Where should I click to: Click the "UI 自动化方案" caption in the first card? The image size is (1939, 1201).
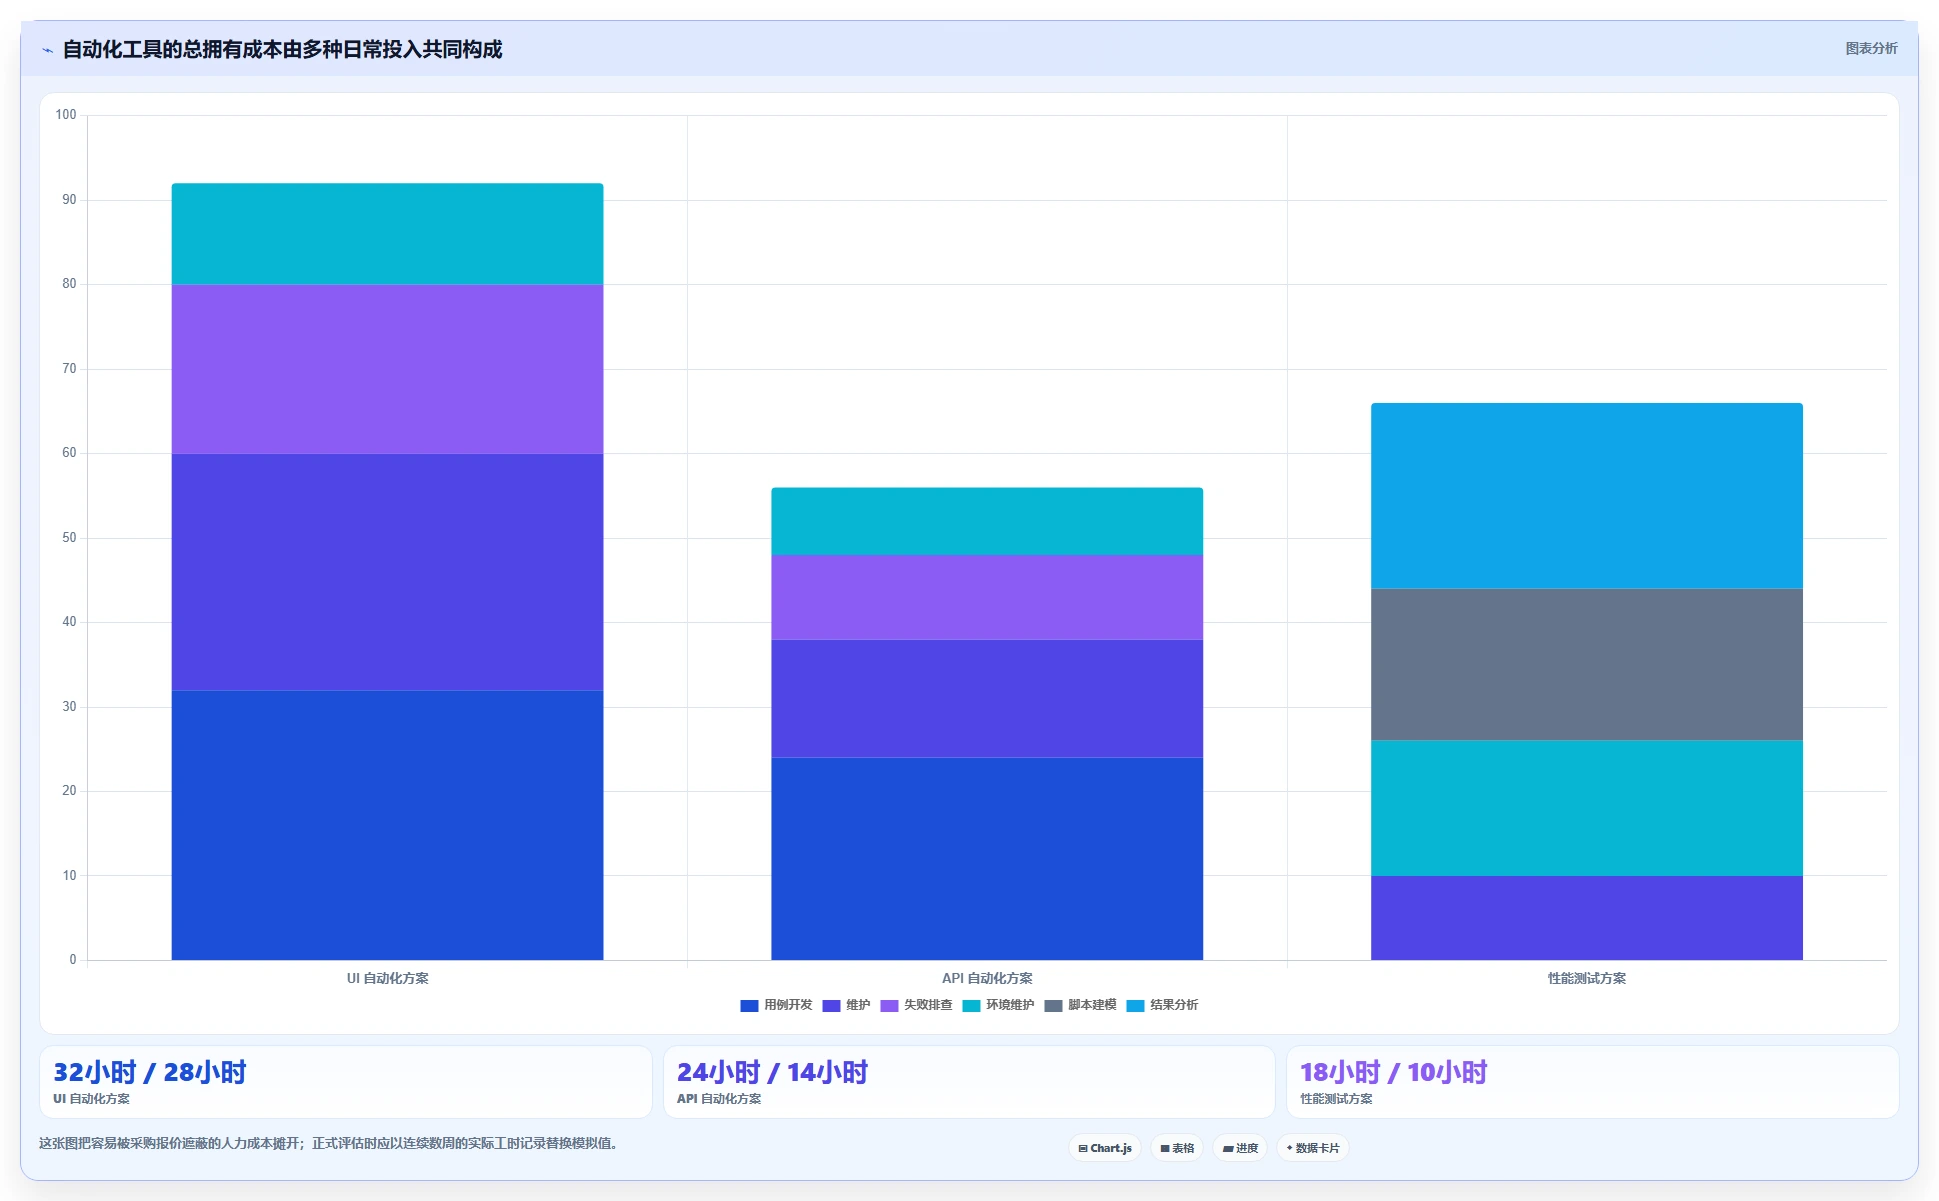coord(91,1099)
